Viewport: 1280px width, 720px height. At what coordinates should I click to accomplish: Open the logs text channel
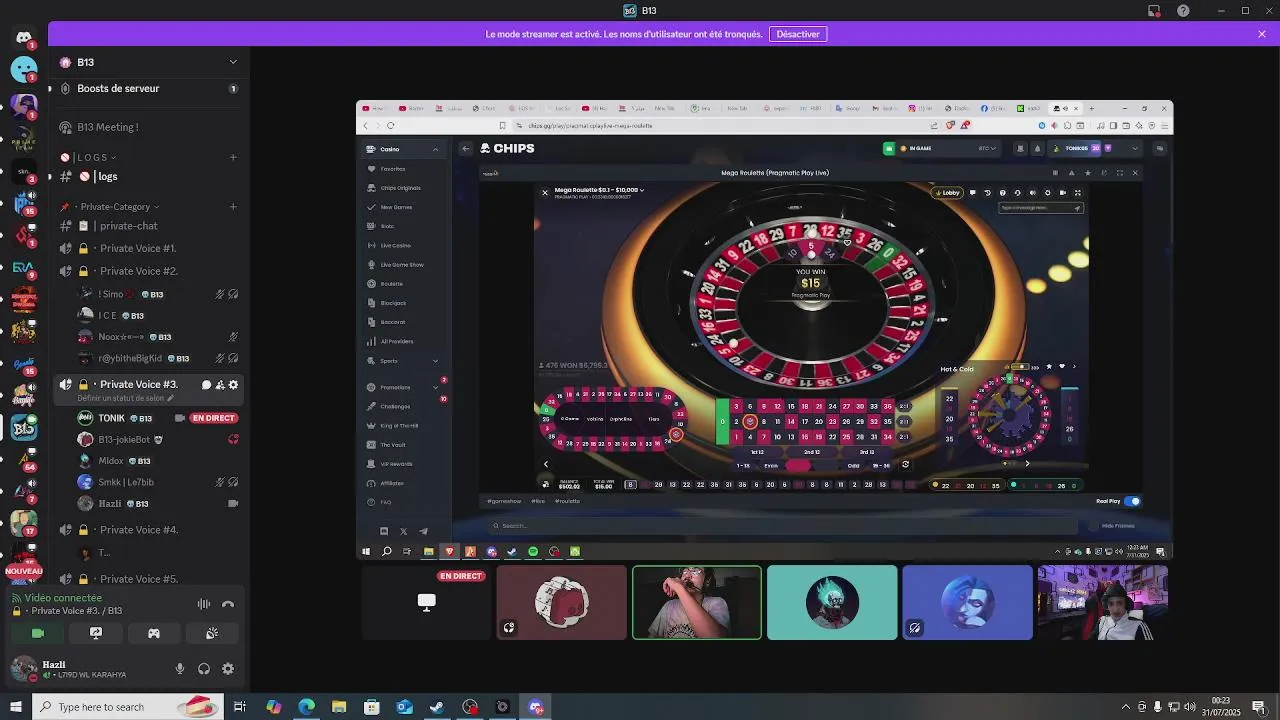pos(148,176)
